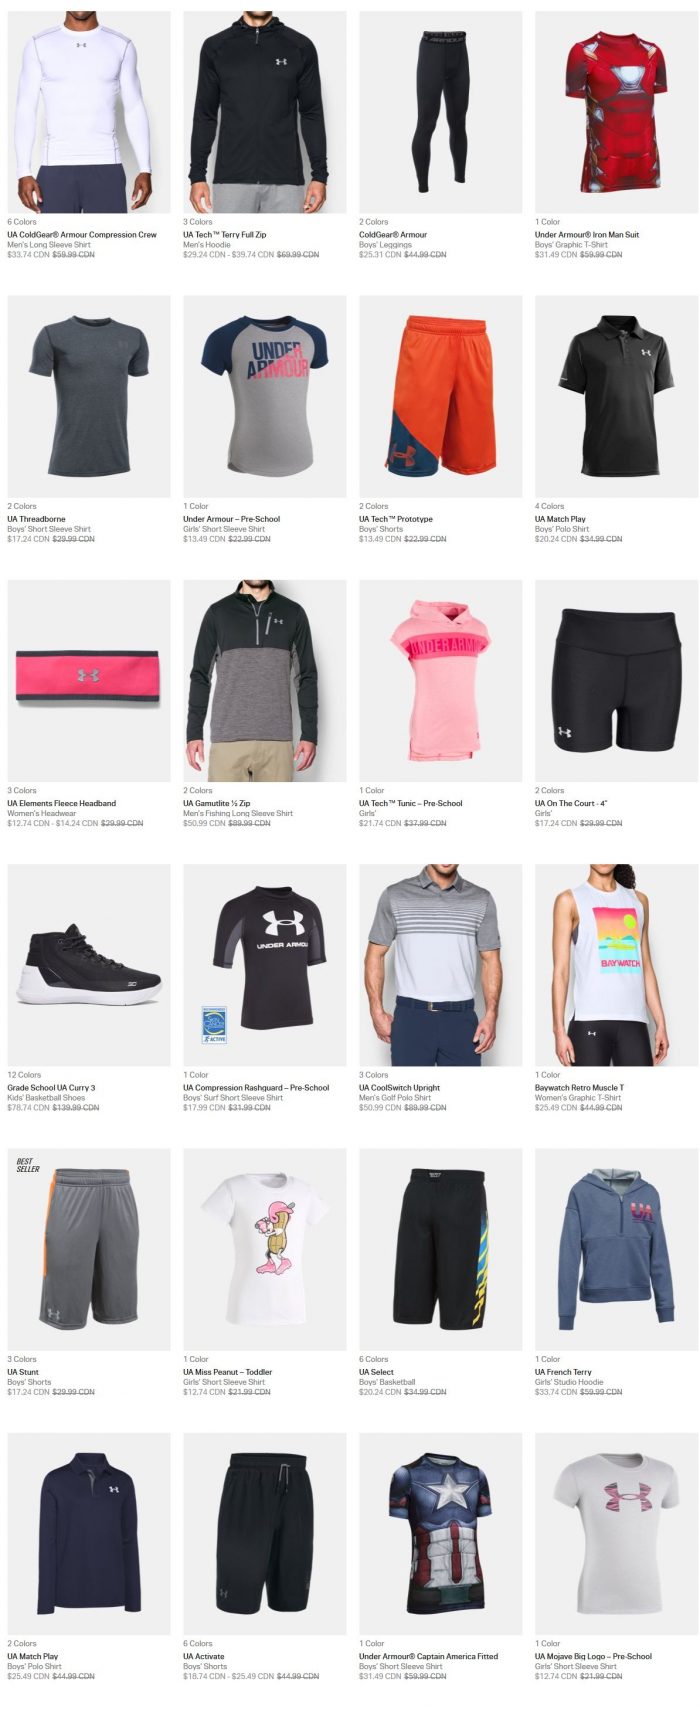The width and height of the screenshot is (700, 1709).
Task: Open the Grade School UA Curry 3 shoe image
Action: [x=89, y=965]
